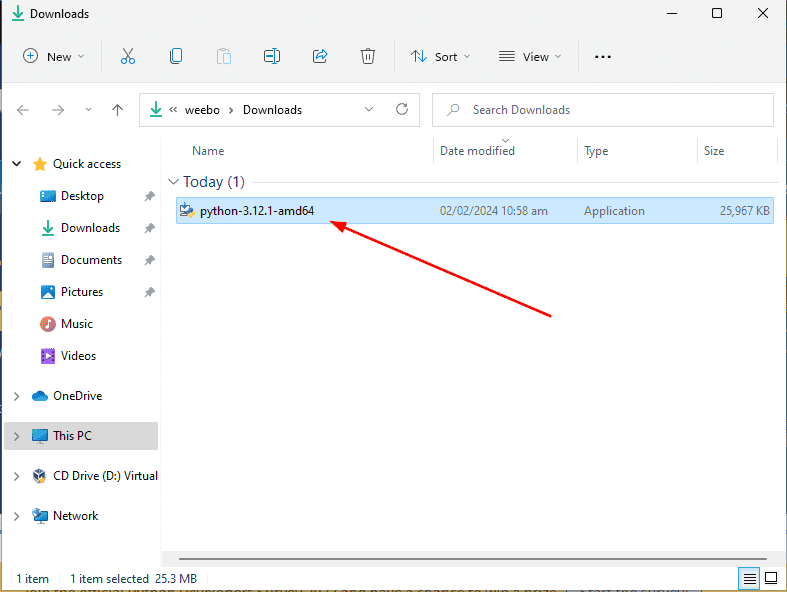Select OneDrive in navigation pane
Screen dimensions: 787x592
pos(77,396)
